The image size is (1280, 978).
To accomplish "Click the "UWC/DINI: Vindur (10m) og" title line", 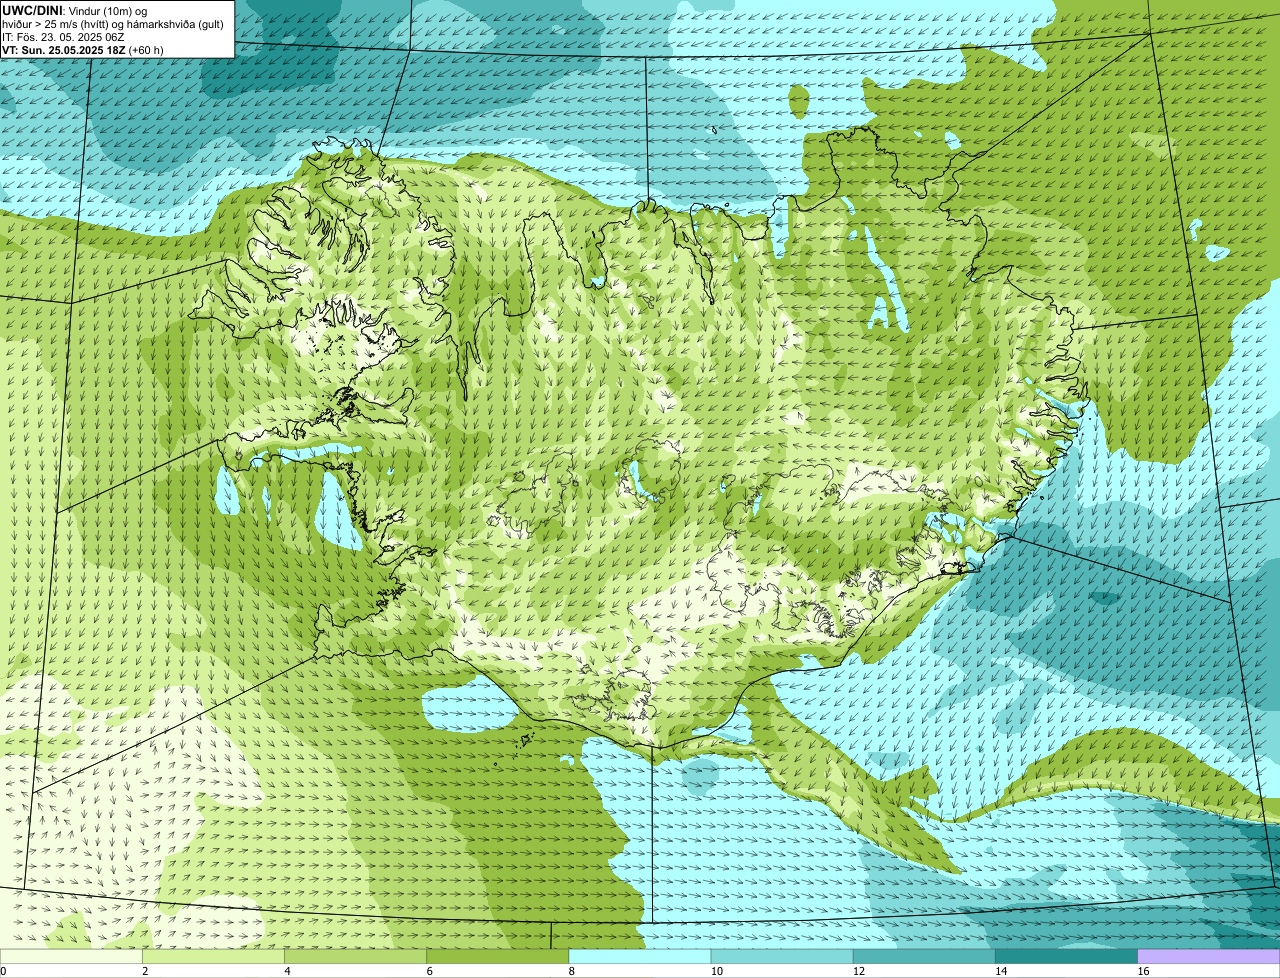I will pos(75,10).
